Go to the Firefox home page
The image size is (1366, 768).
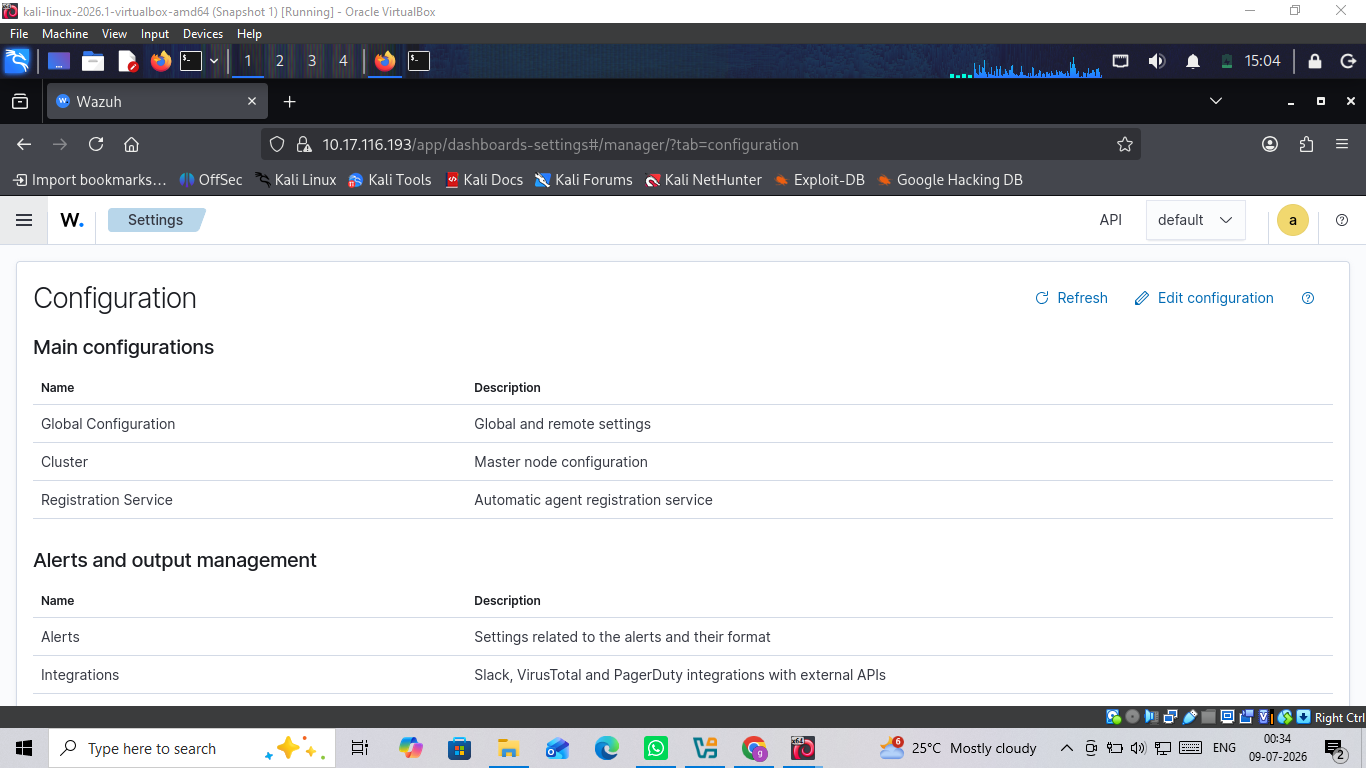coord(131,144)
